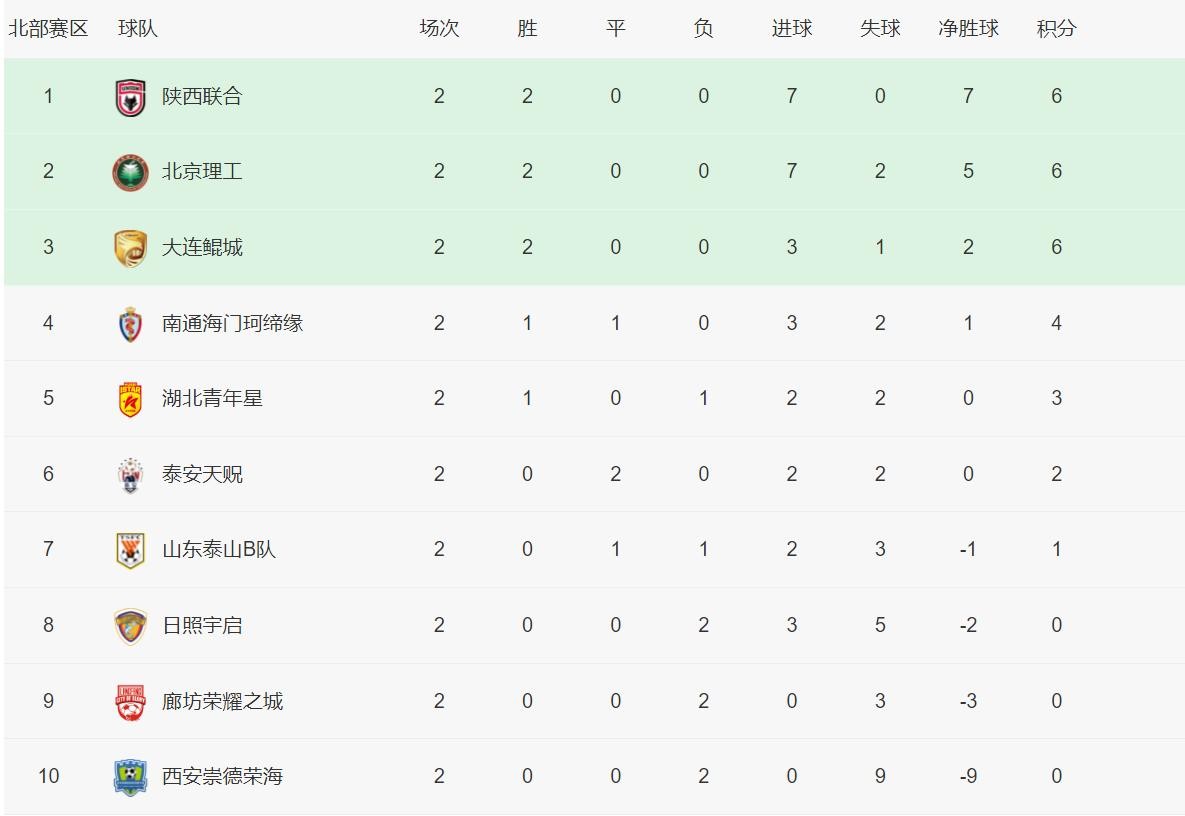This screenshot has height=816, width=1185.
Task: Select the 进球 column header
Action: coord(791,29)
